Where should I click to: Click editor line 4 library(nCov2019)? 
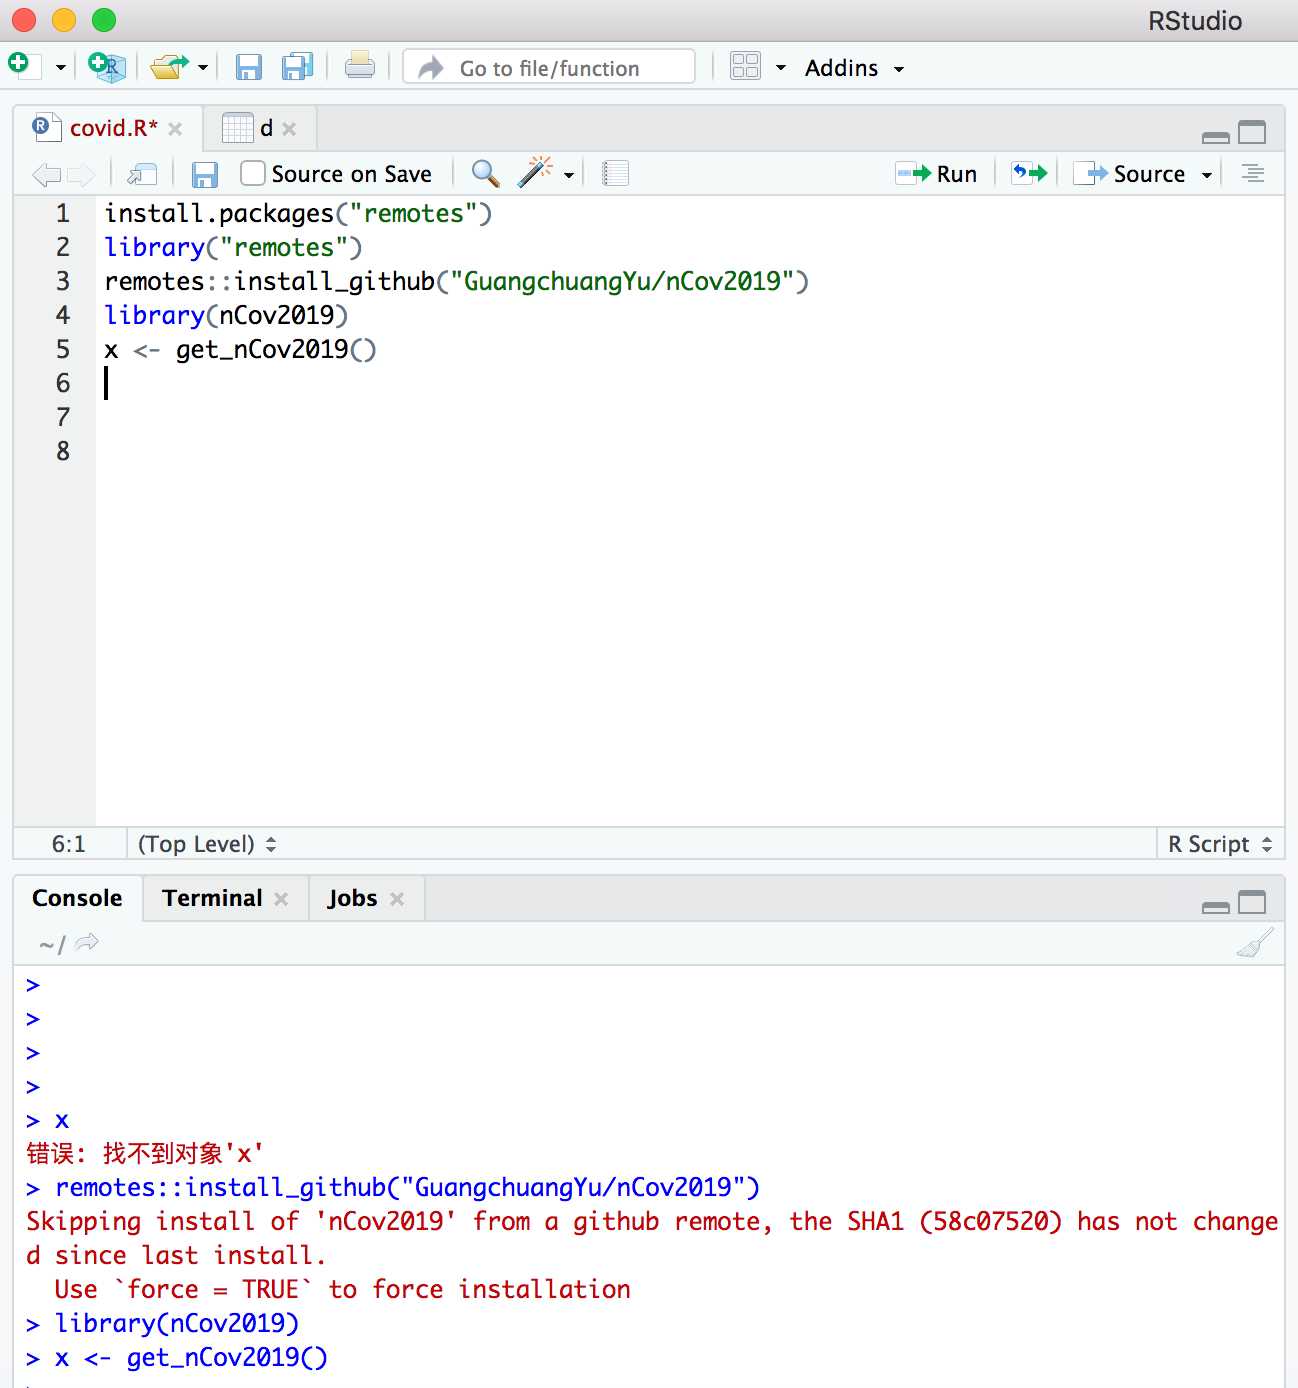226,315
